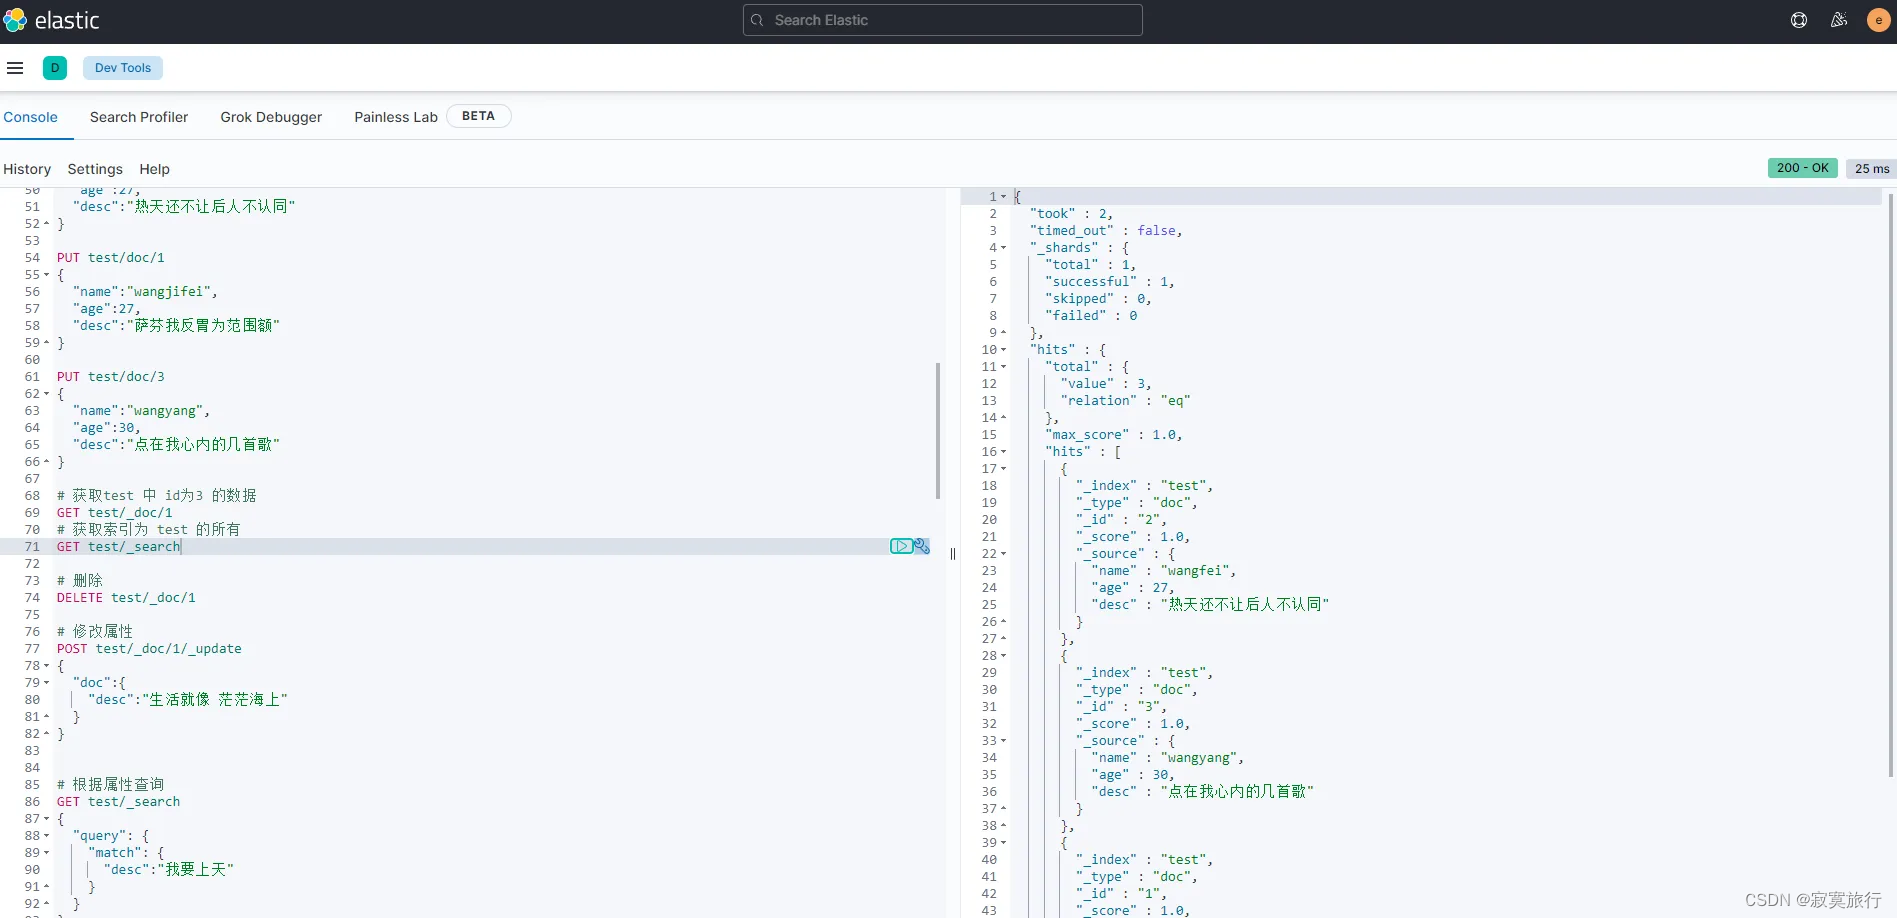Click the 'GET test/_doc/1' line
Image resolution: width=1897 pixels, height=918 pixels.
[x=115, y=512]
